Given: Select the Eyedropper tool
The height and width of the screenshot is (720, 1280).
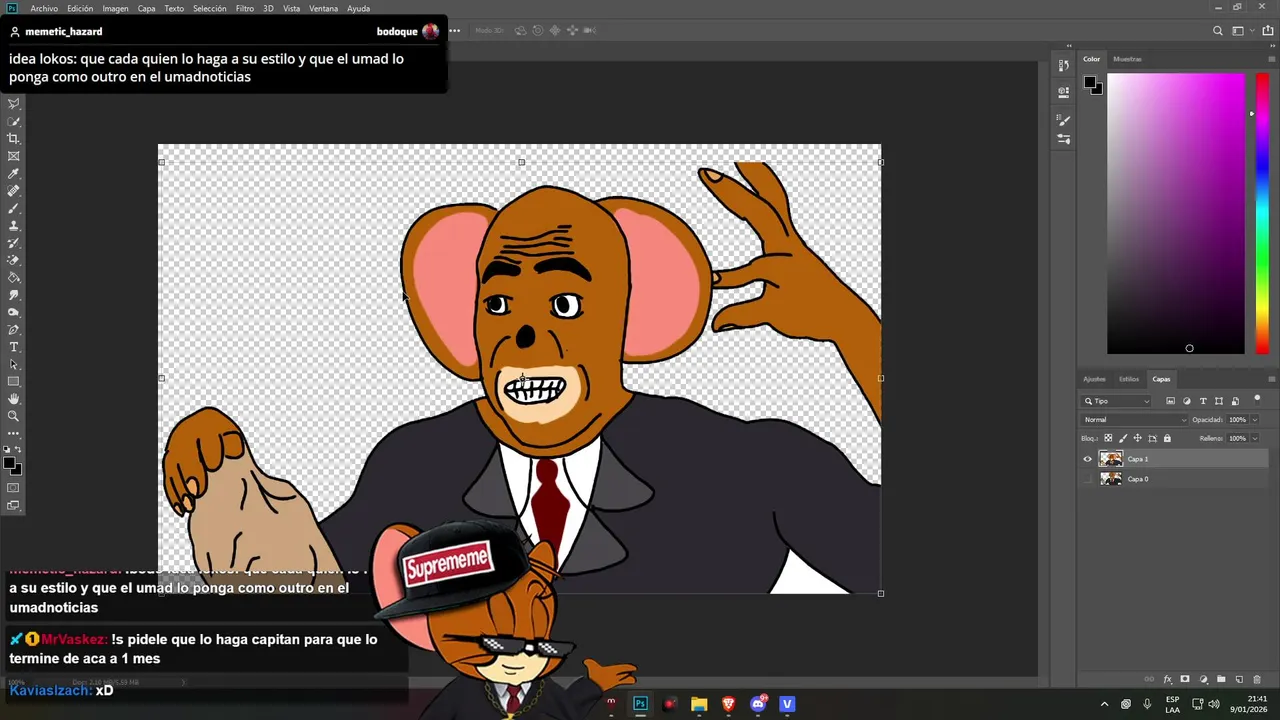Looking at the screenshot, I should point(14,174).
